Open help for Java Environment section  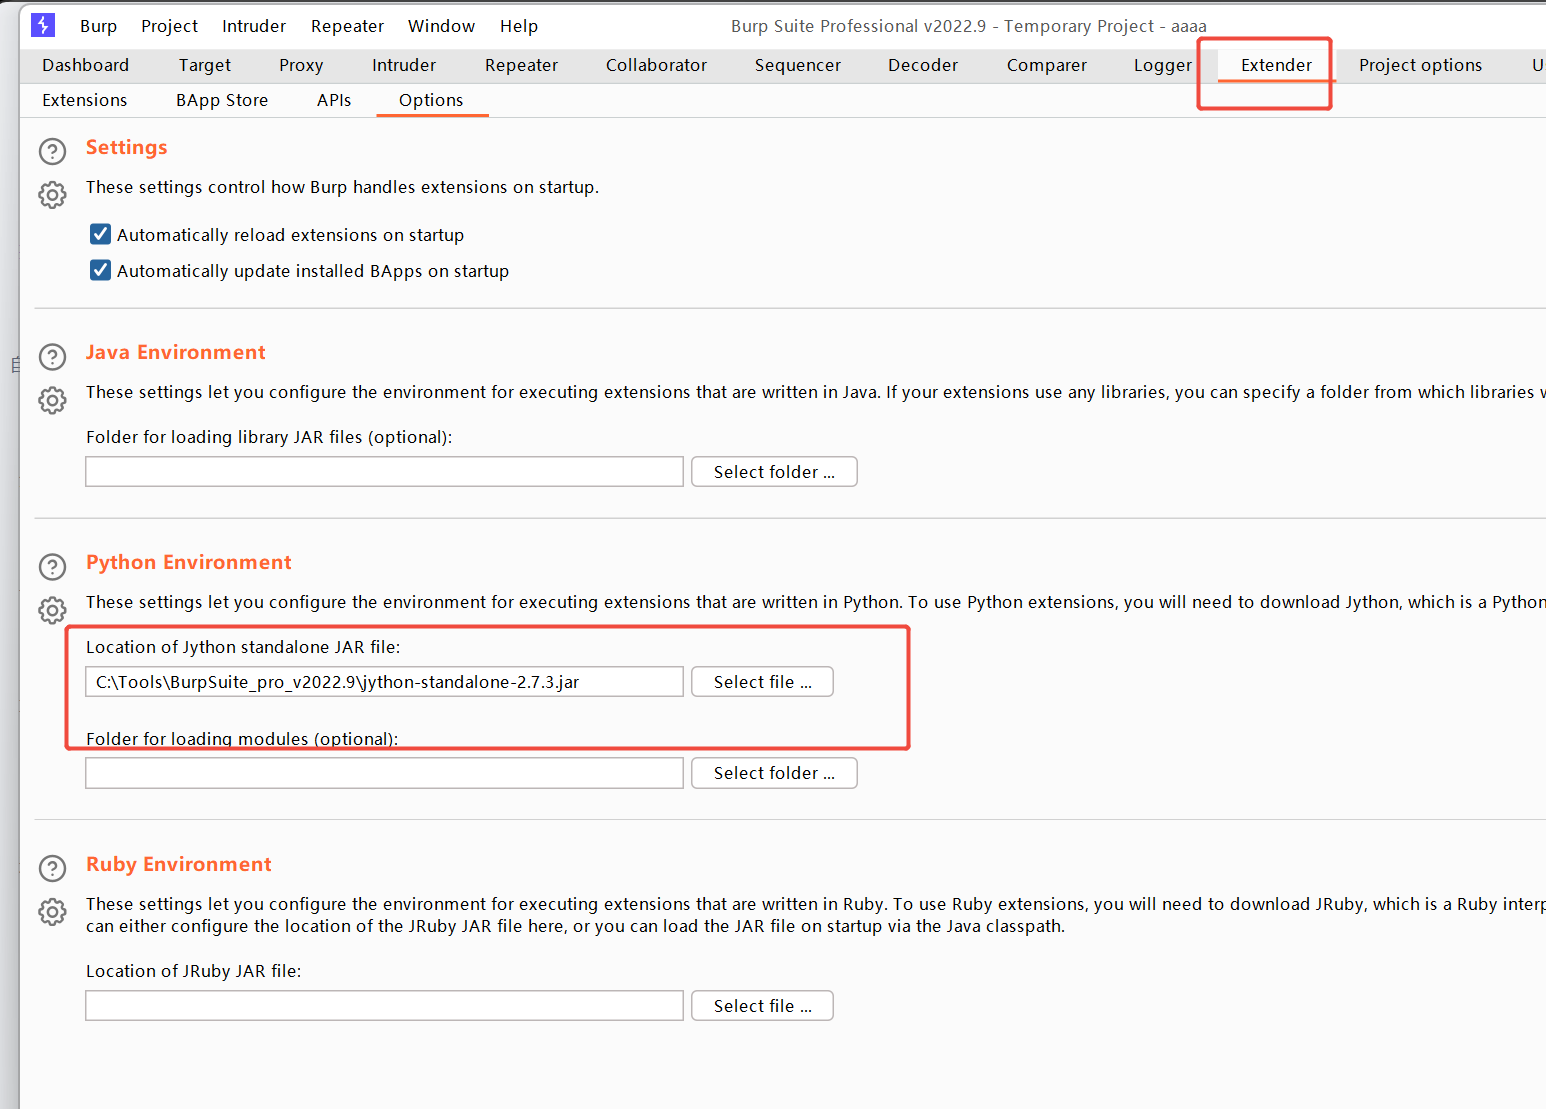tap(52, 357)
